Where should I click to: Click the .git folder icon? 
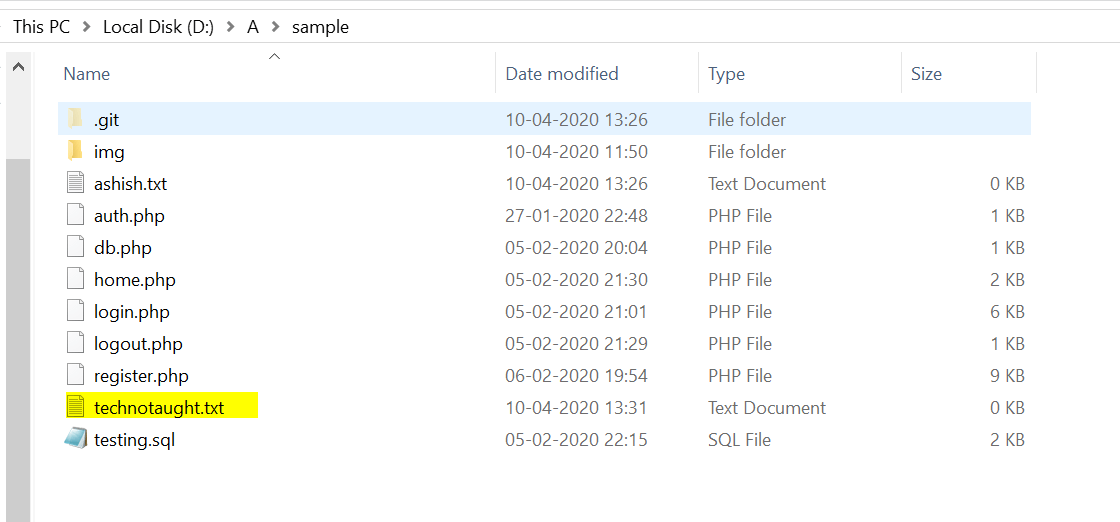pyautogui.click(x=76, y=119)
